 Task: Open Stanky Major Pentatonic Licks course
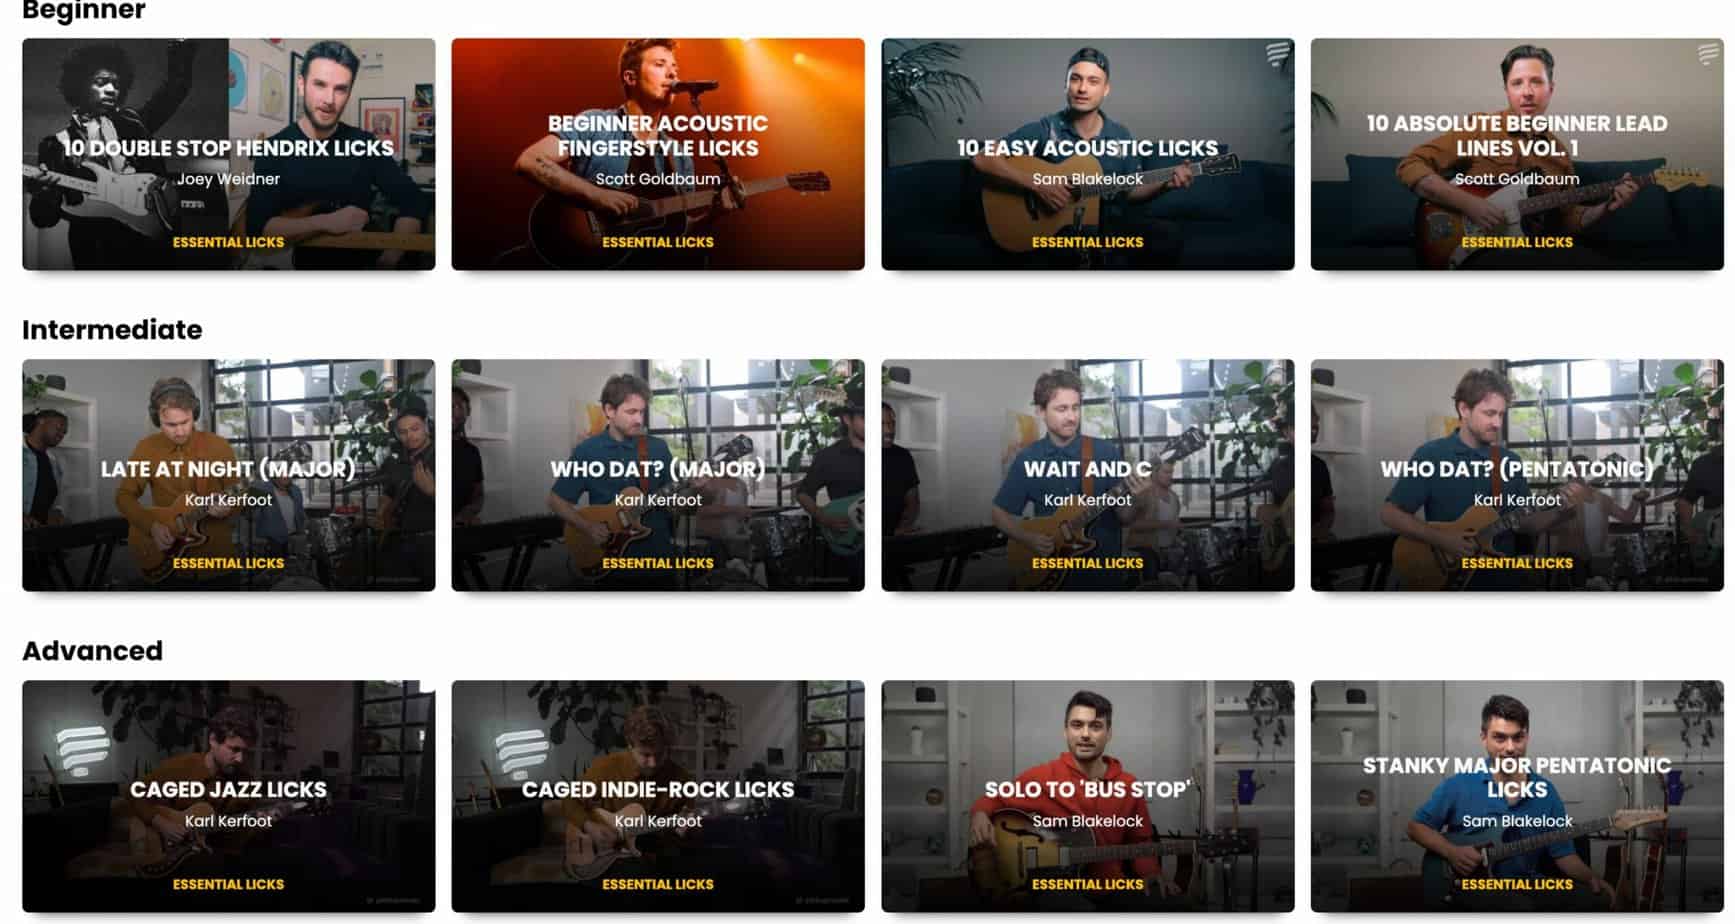coord(1517,796)
